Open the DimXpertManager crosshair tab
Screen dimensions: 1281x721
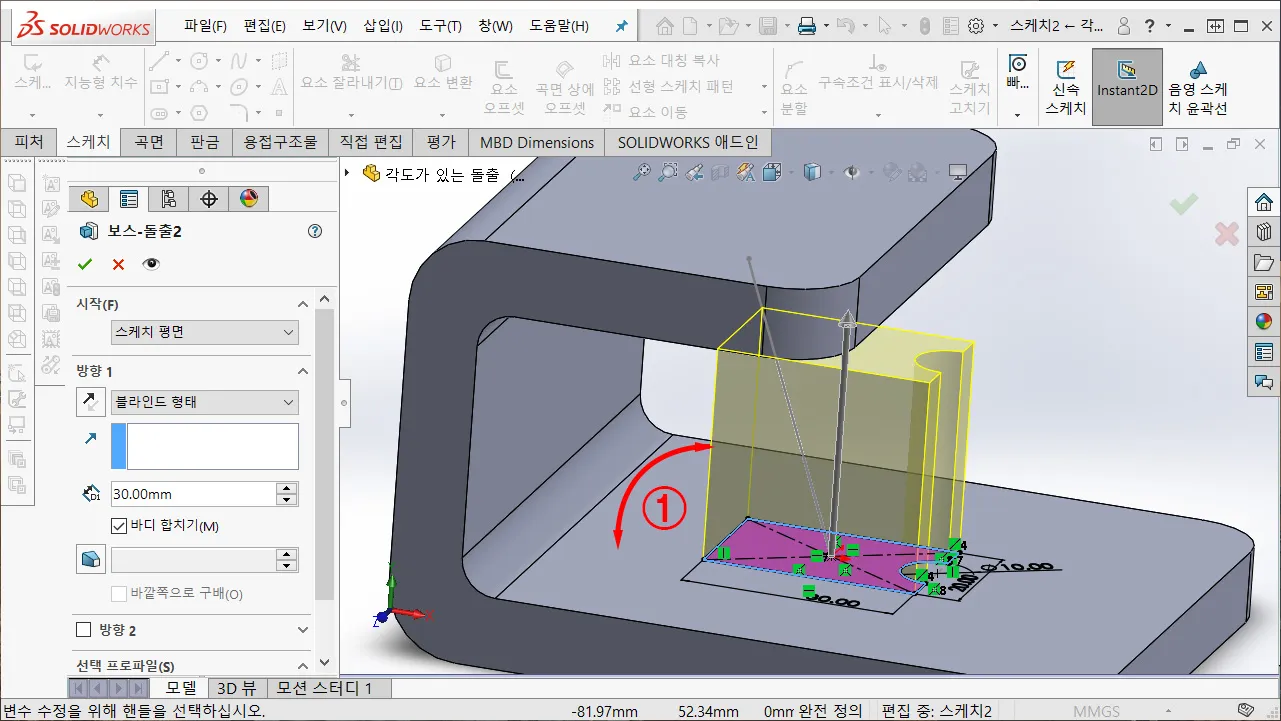209,198
